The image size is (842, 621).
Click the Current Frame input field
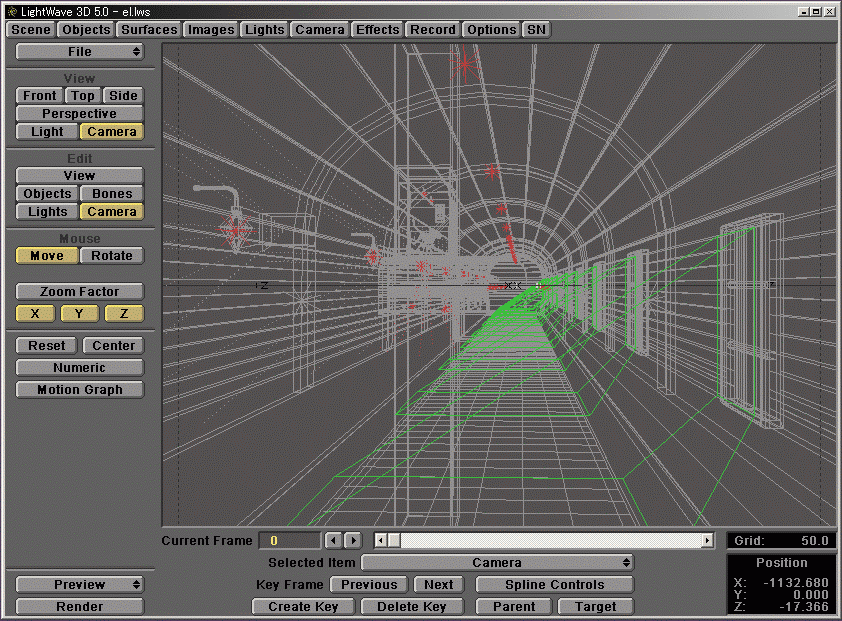290,540
